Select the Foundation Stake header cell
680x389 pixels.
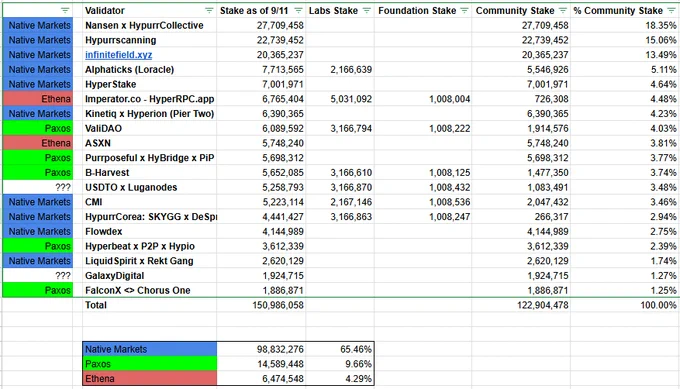[423, 10]
